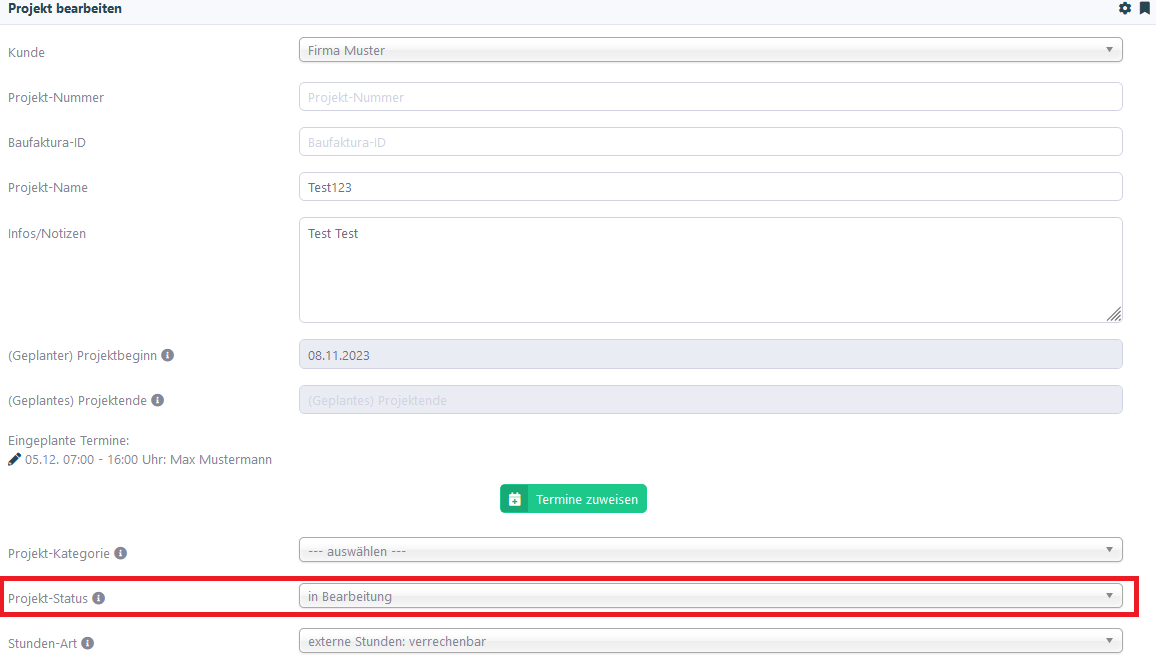
Task: Click the Projekt-Kategorie label text
Action: [x=59, y=554]
